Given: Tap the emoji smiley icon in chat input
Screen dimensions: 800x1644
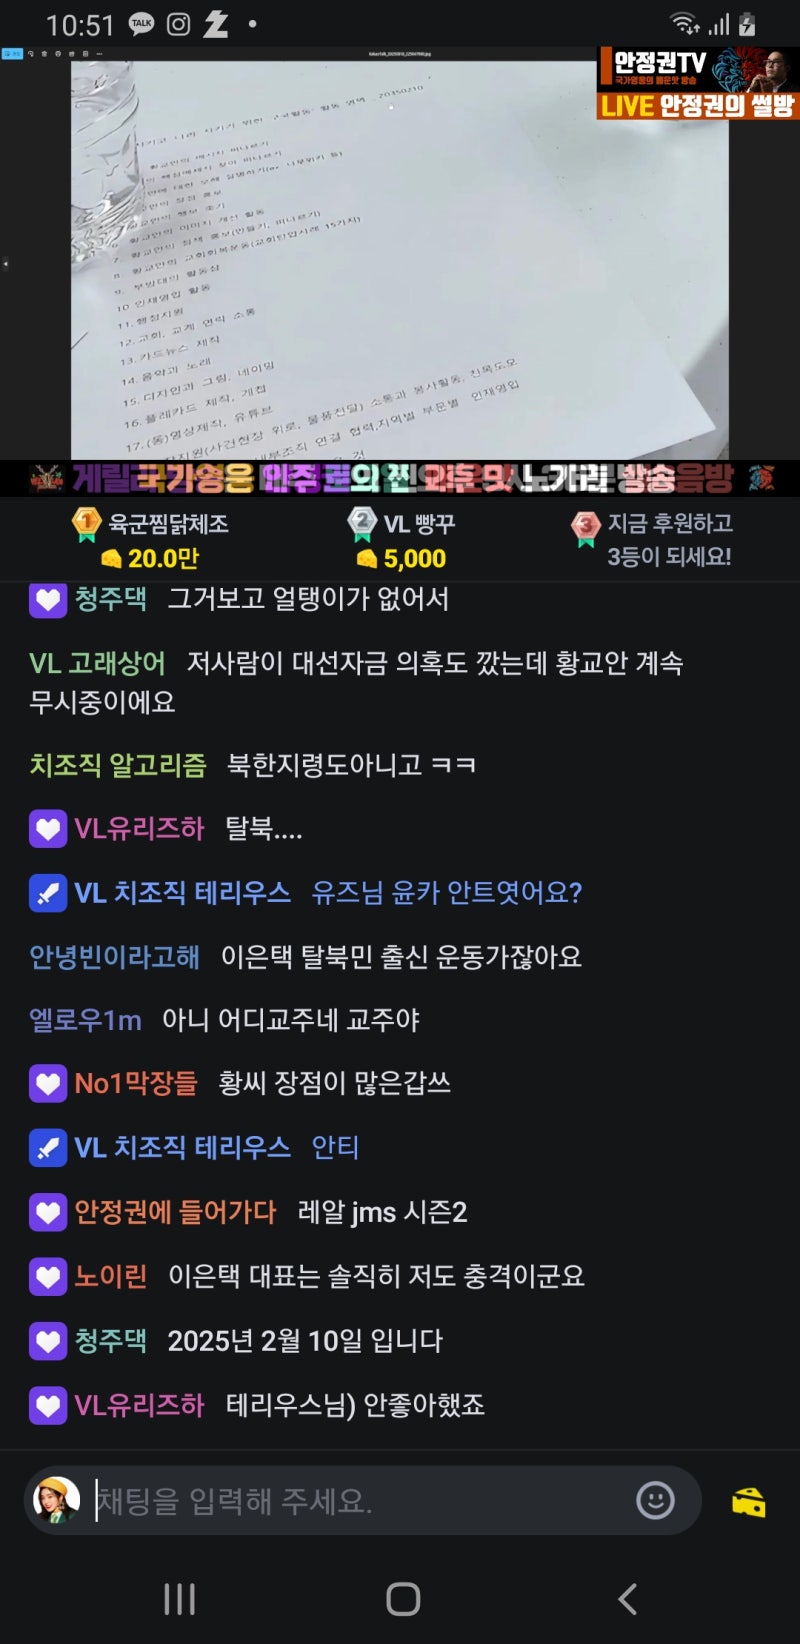Looking at the screenshot, I should point(655,1500).
